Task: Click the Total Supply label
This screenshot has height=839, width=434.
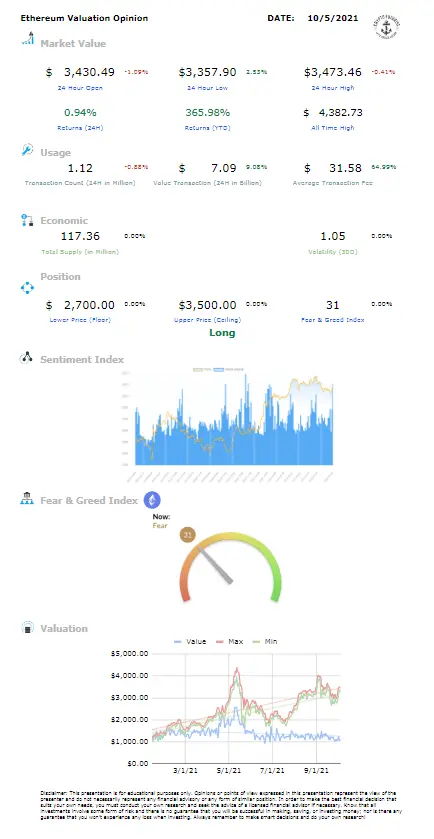Action: click(80, 251)
